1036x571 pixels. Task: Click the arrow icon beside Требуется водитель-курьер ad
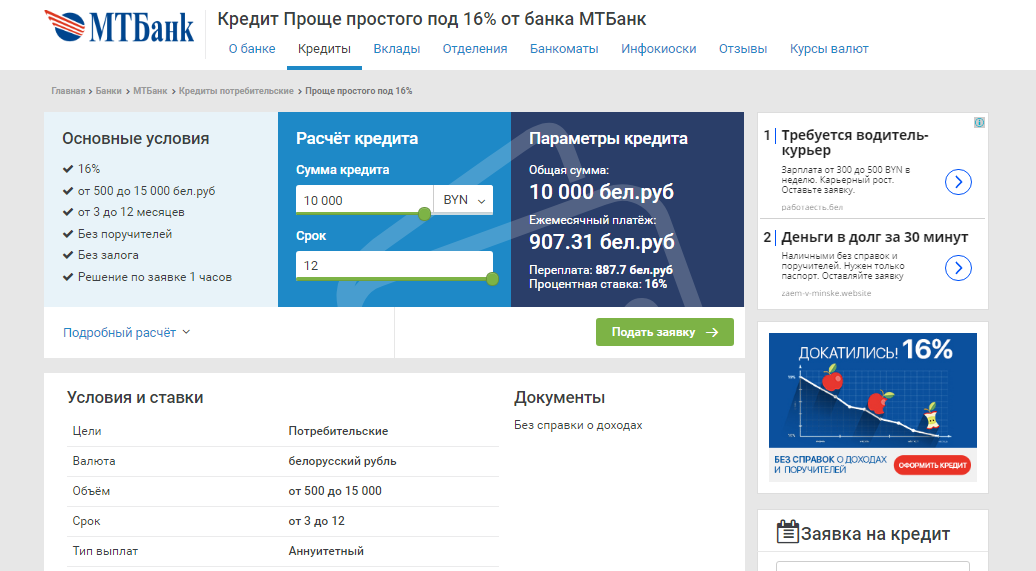[958, 182]
